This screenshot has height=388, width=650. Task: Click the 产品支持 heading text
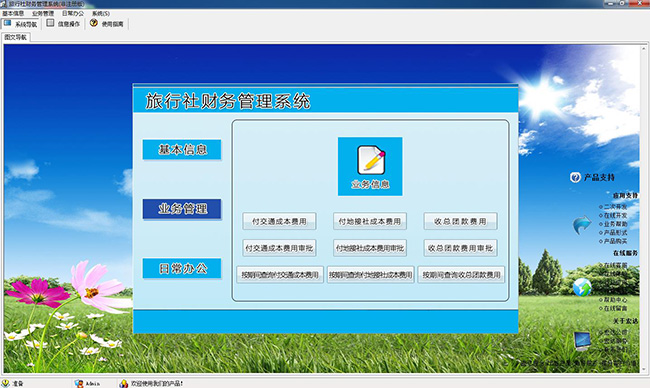coord(599,177)
